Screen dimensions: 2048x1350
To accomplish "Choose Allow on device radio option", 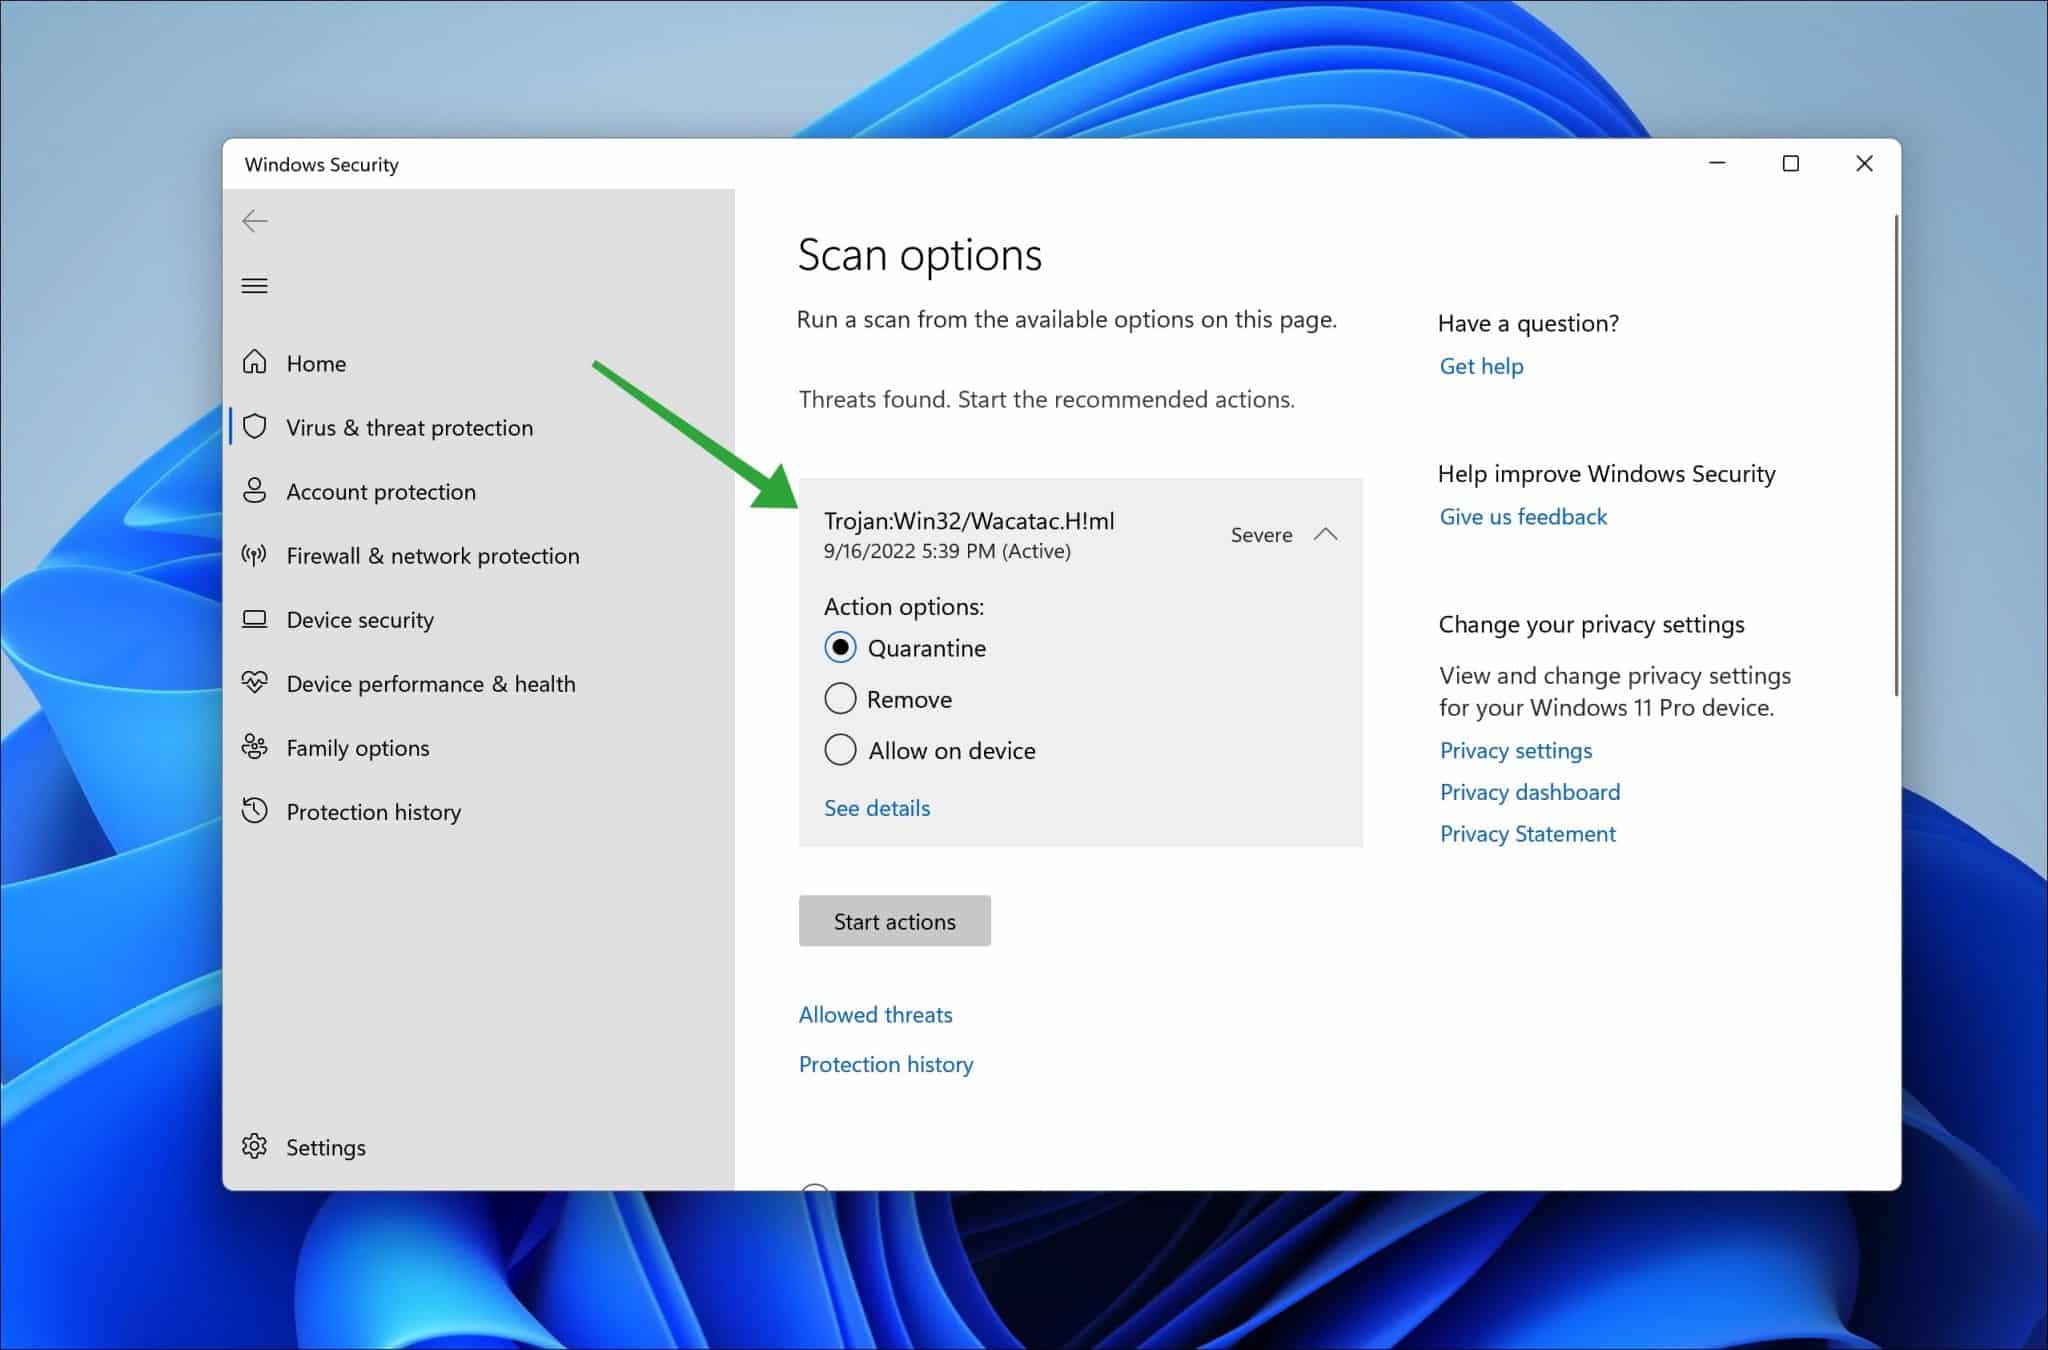I will pos(840,750).
